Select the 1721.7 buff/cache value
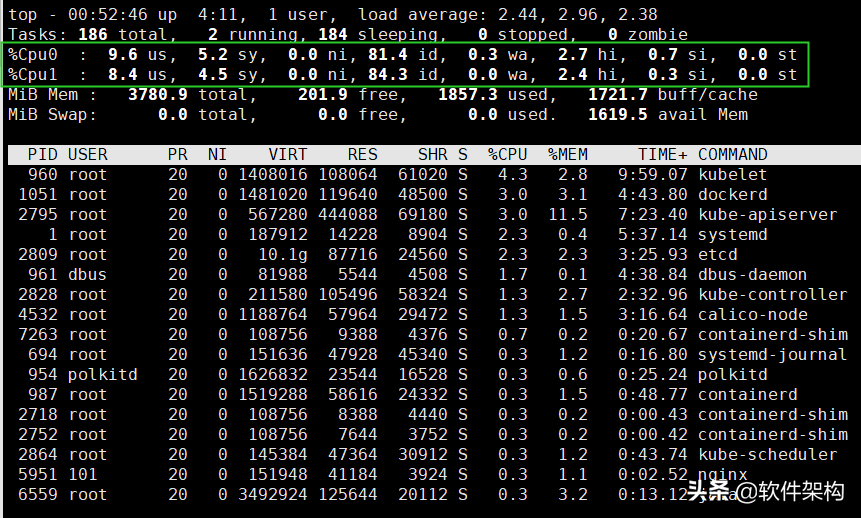This screenshot has height=518, width=861. 618,94
